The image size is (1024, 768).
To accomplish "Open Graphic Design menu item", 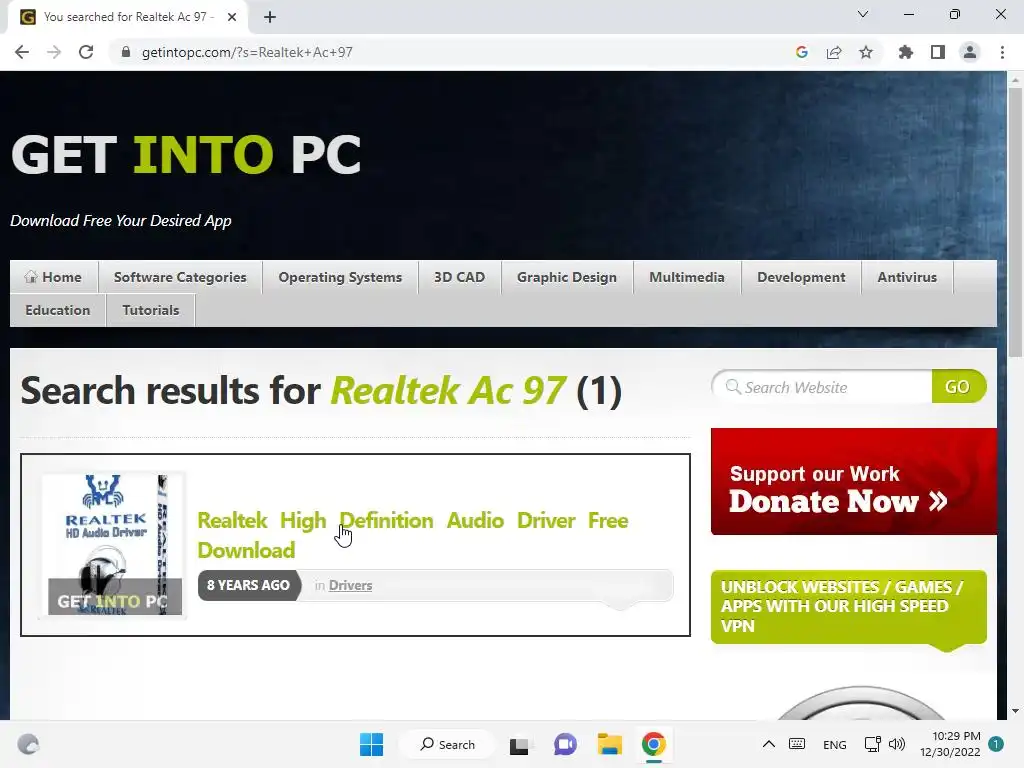I will tap(567, 277).
